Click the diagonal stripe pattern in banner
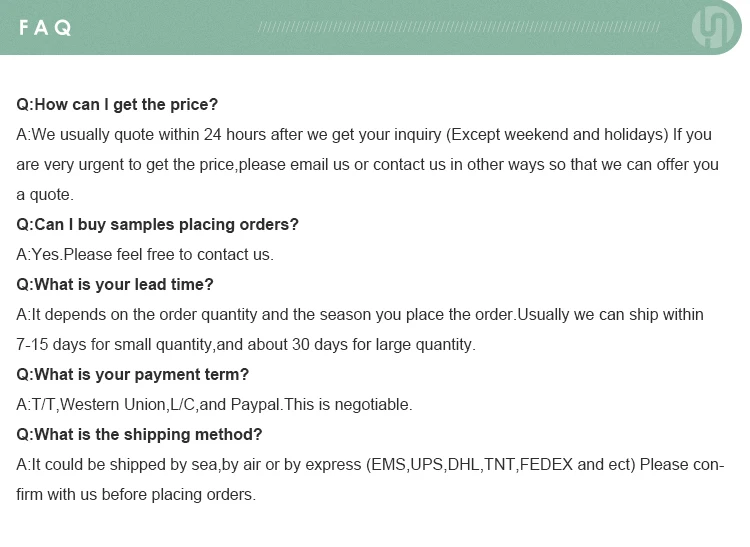Screen dimensions: 750x547 [x=459, y=27]
